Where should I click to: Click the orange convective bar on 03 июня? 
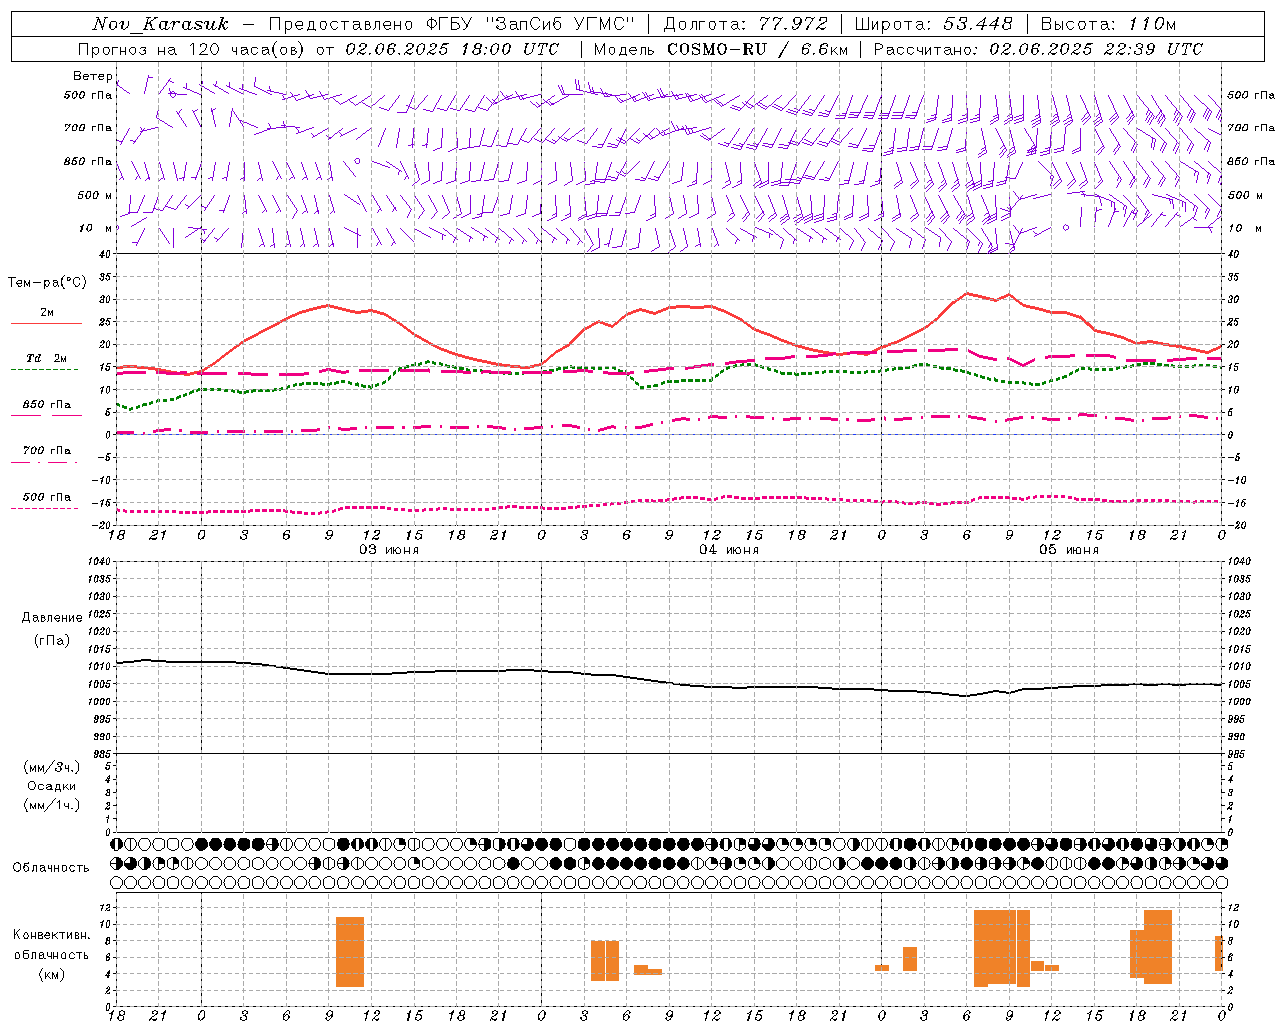click(x=350, y=952)
